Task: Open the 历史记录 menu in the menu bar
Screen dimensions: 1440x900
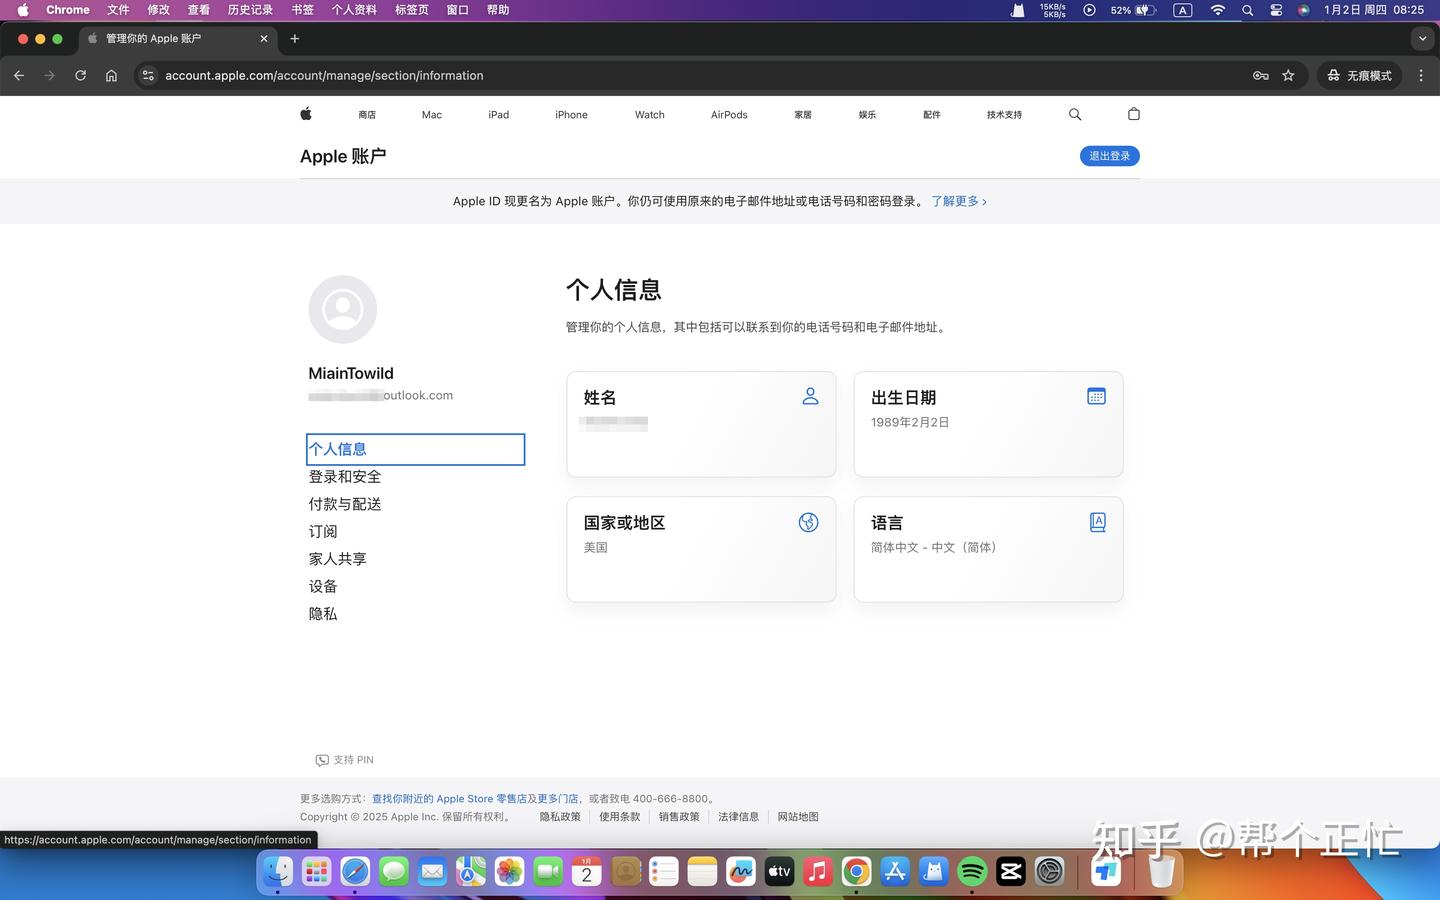Action: point(249,10)
